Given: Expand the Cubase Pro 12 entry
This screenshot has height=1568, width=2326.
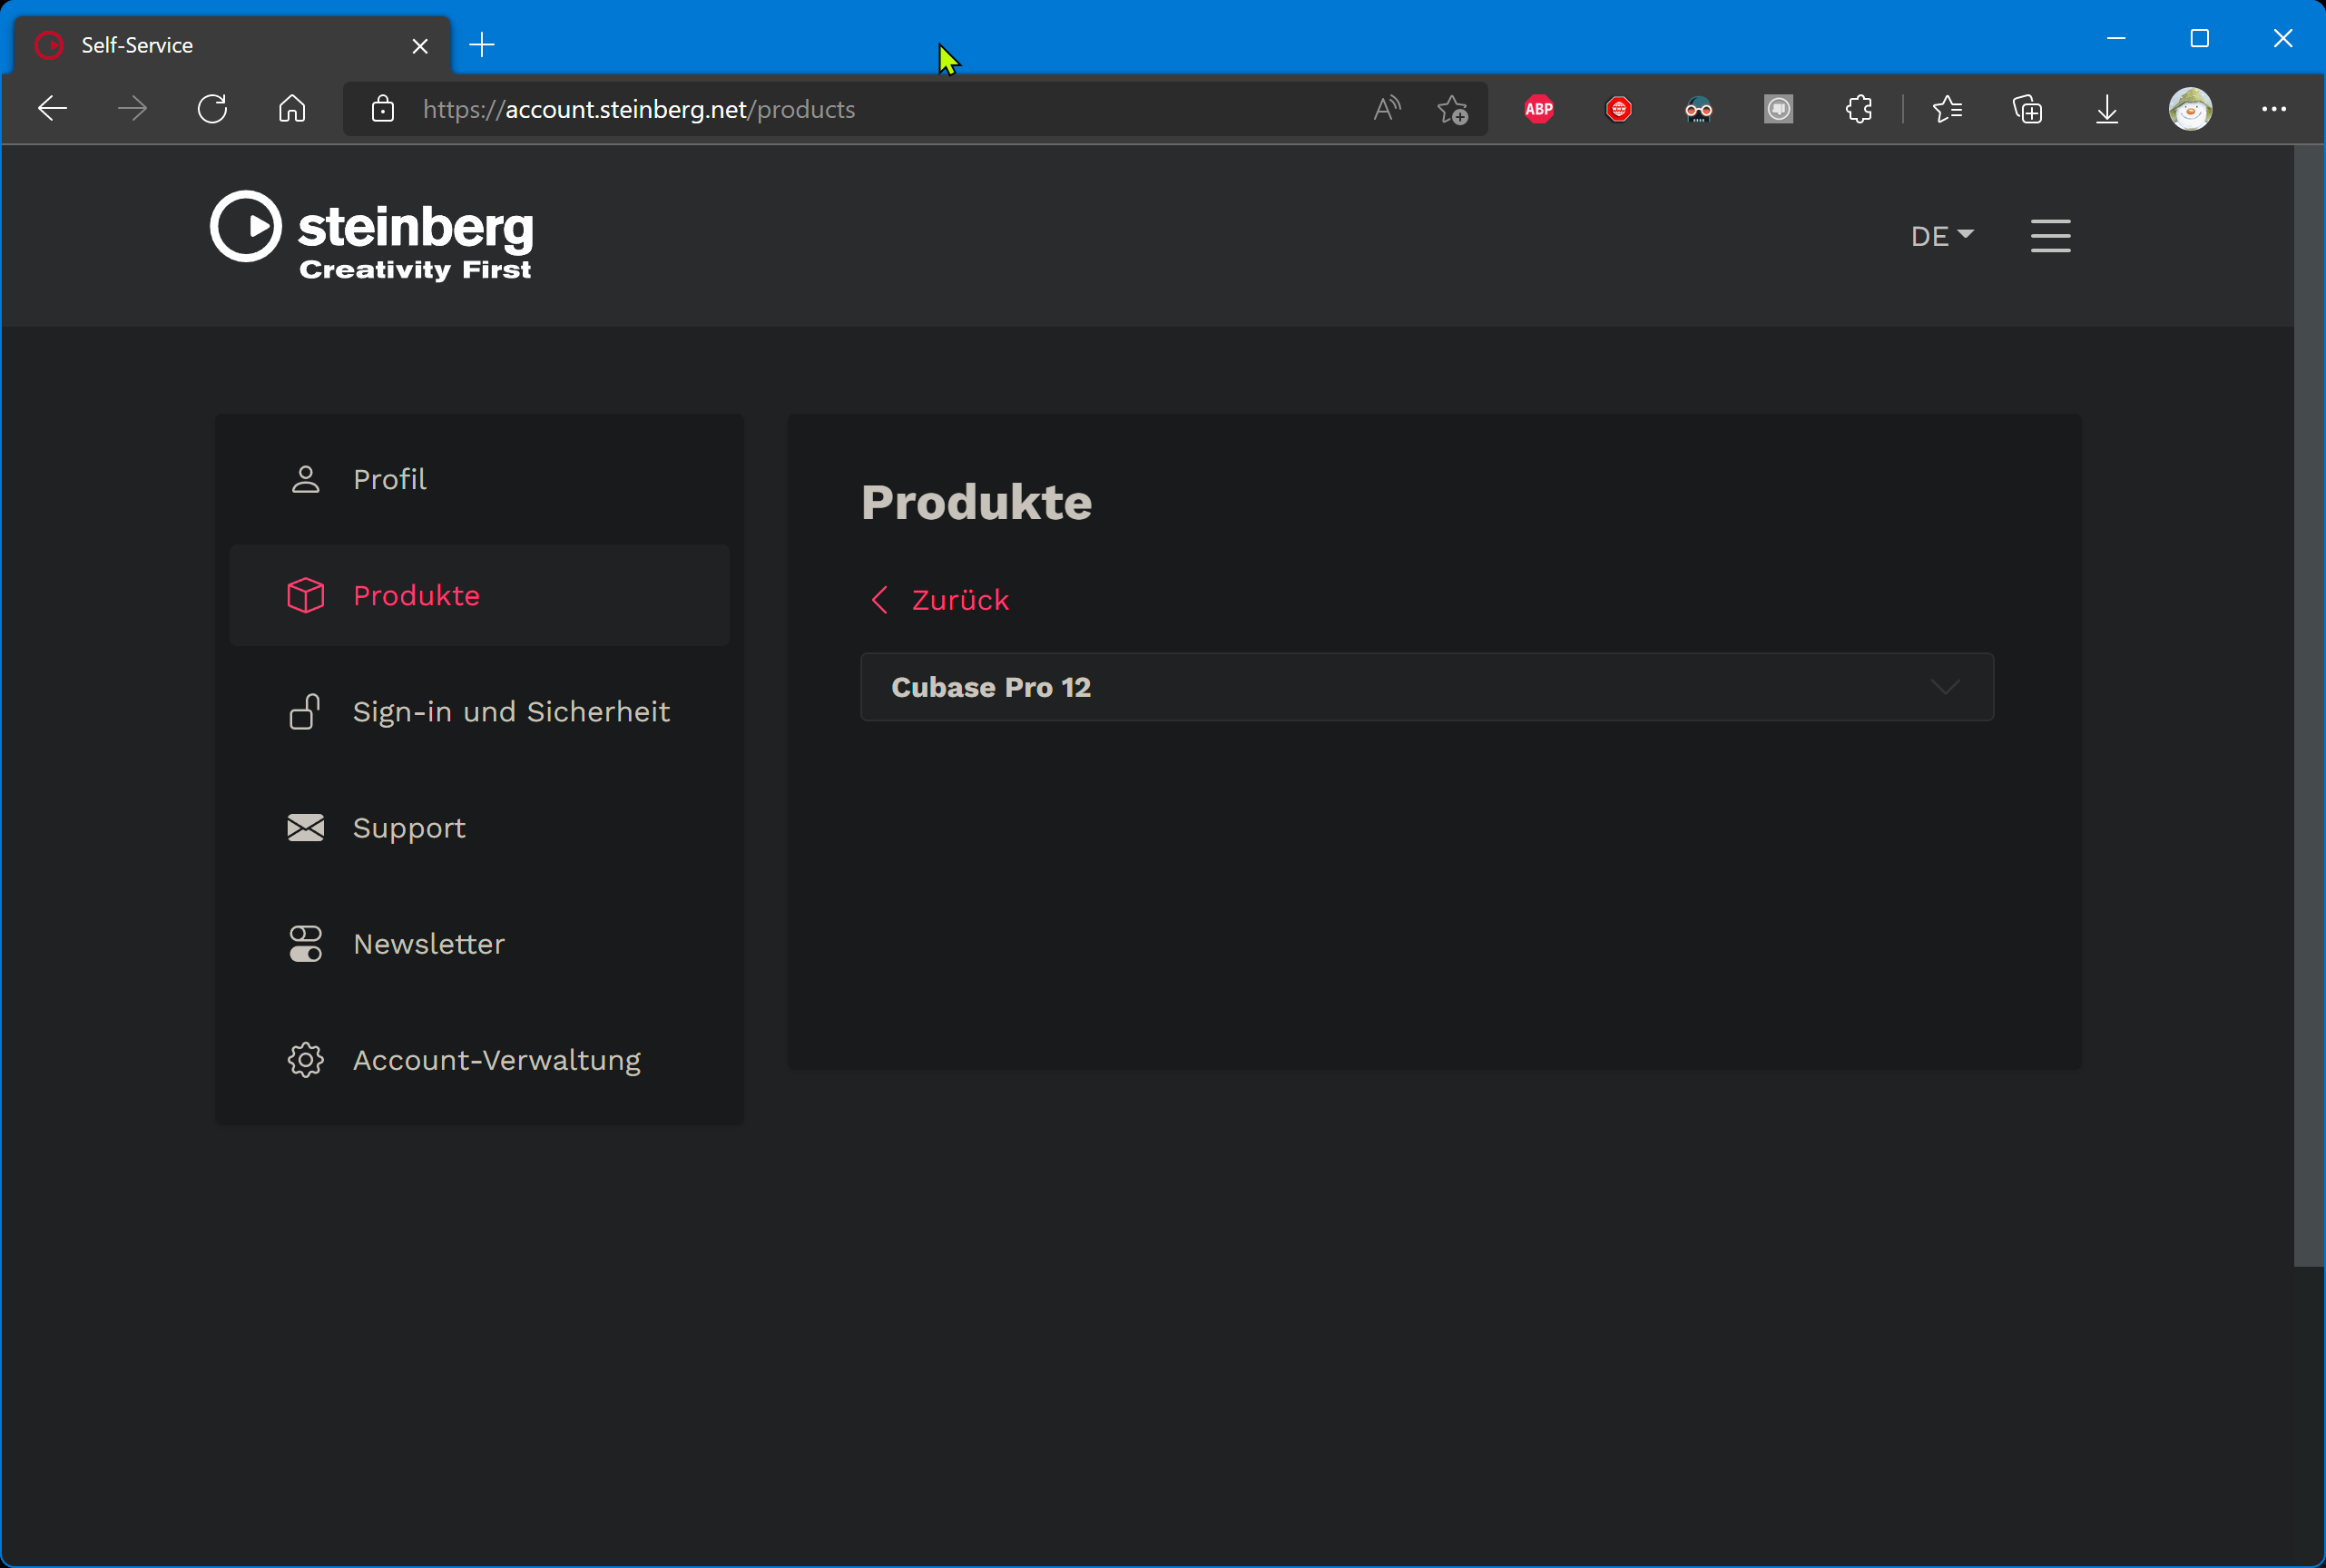Looking at the screenshot, I should 1426,687.
